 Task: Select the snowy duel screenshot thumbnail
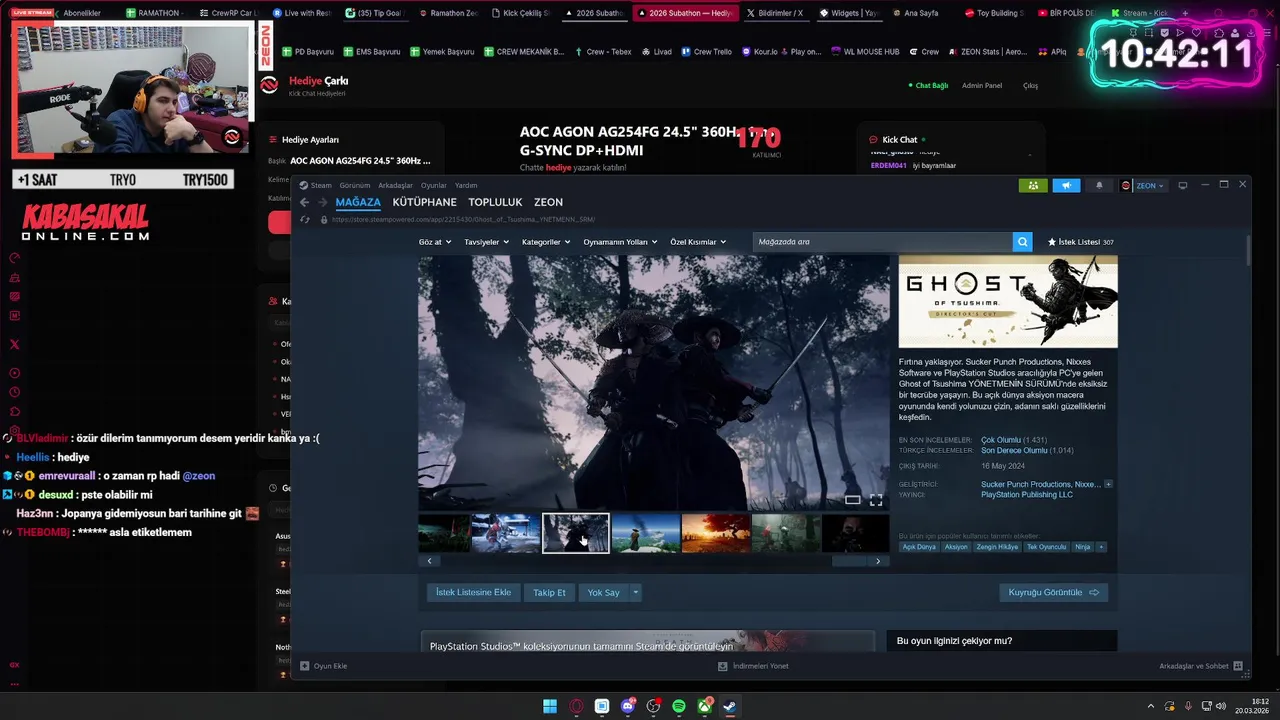(x=506, y=533)
